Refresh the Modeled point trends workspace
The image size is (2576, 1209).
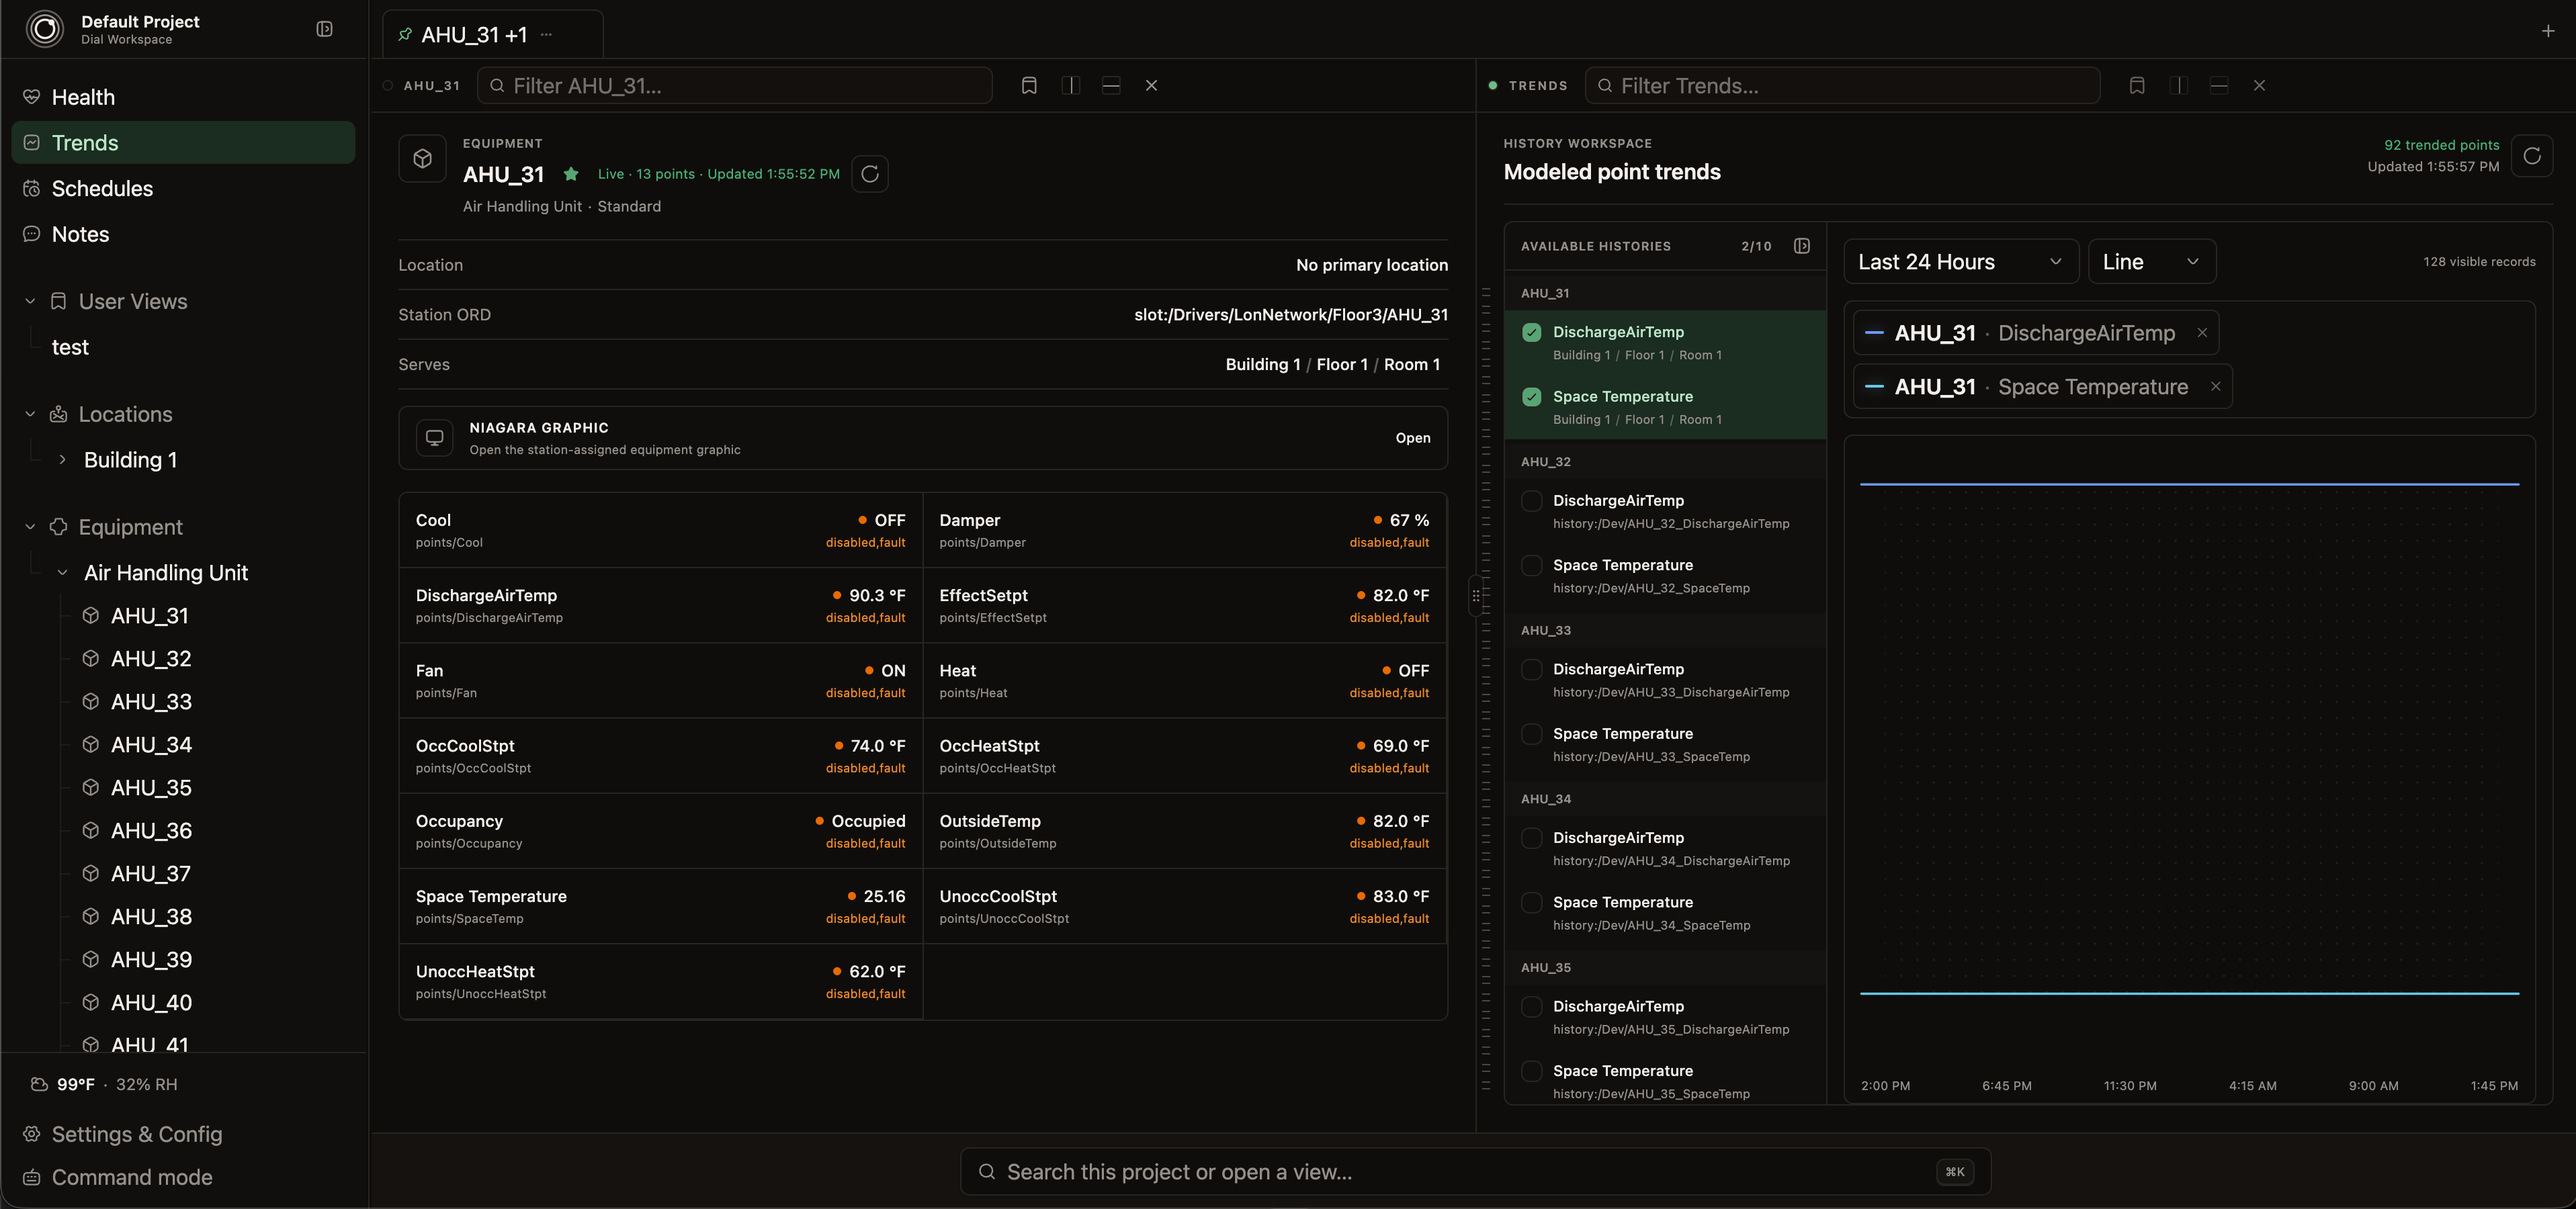[x=2531, y=156]
